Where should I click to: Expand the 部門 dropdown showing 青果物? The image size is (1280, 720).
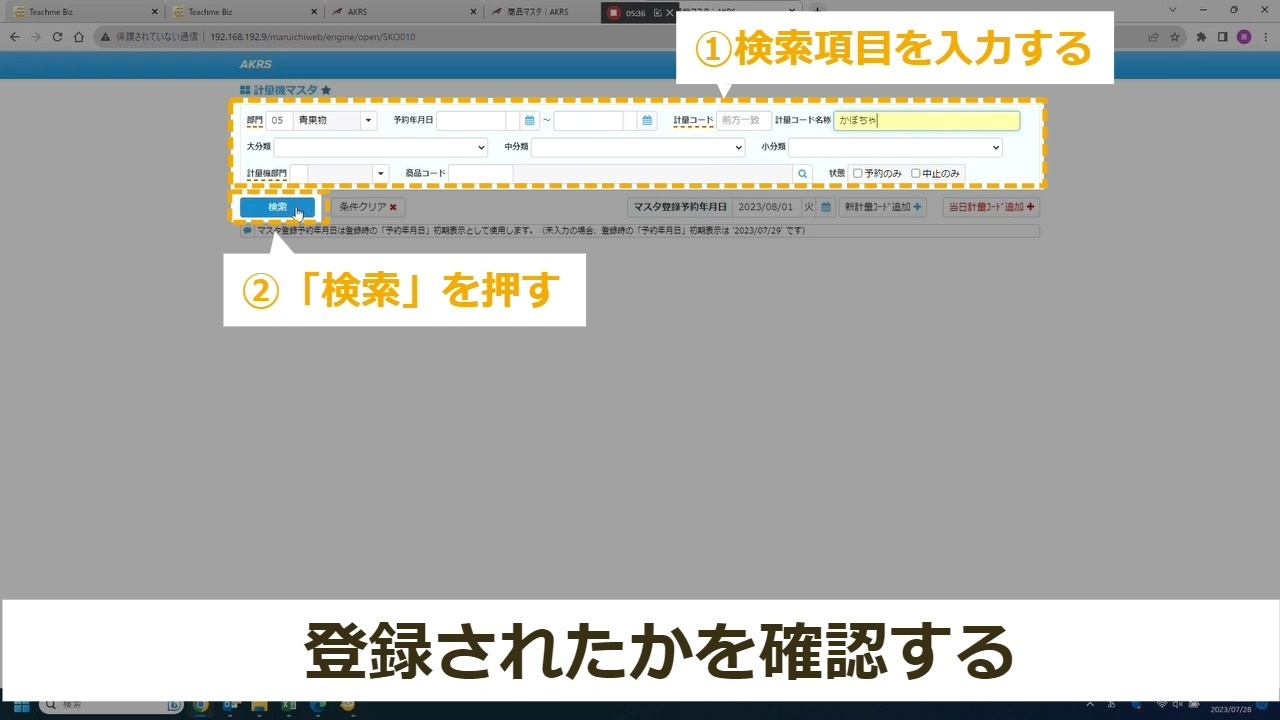coord(369,121)
